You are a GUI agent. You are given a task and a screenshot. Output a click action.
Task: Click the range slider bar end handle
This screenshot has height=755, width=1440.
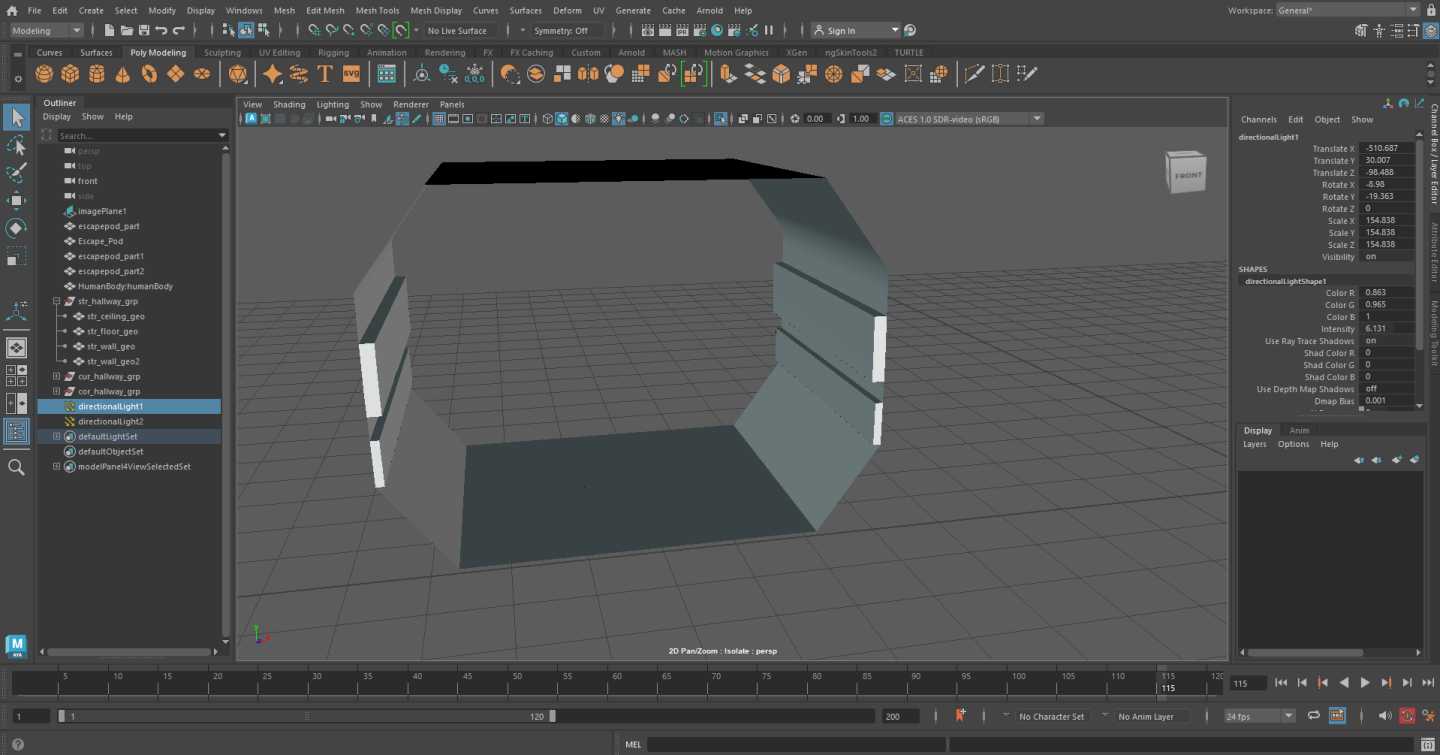pyautogui.click(x=552, y=716)
